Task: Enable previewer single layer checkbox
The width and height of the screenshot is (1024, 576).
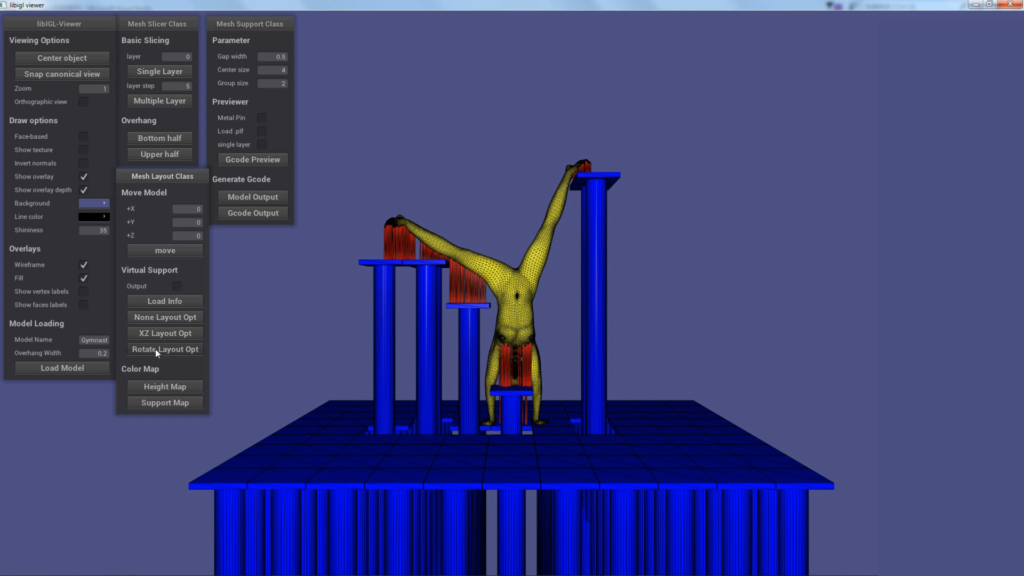Action: coord(262,144)
